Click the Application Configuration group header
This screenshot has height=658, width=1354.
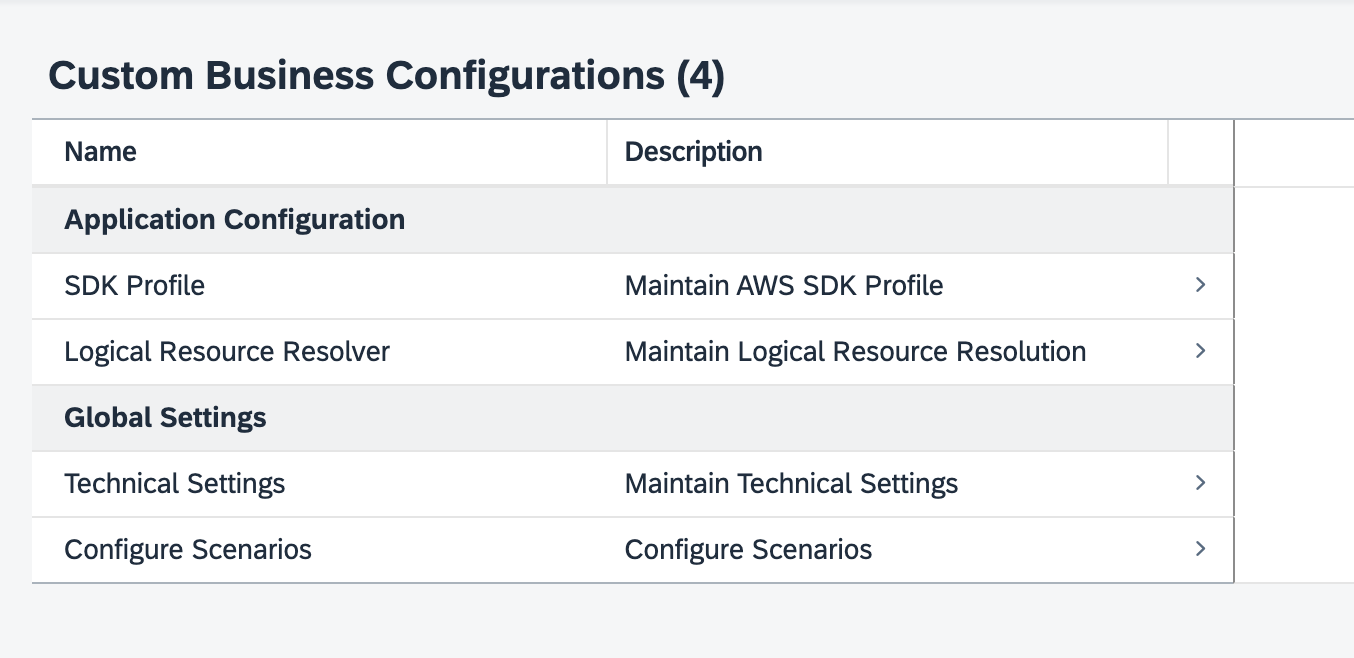click(x=234, y=219)
